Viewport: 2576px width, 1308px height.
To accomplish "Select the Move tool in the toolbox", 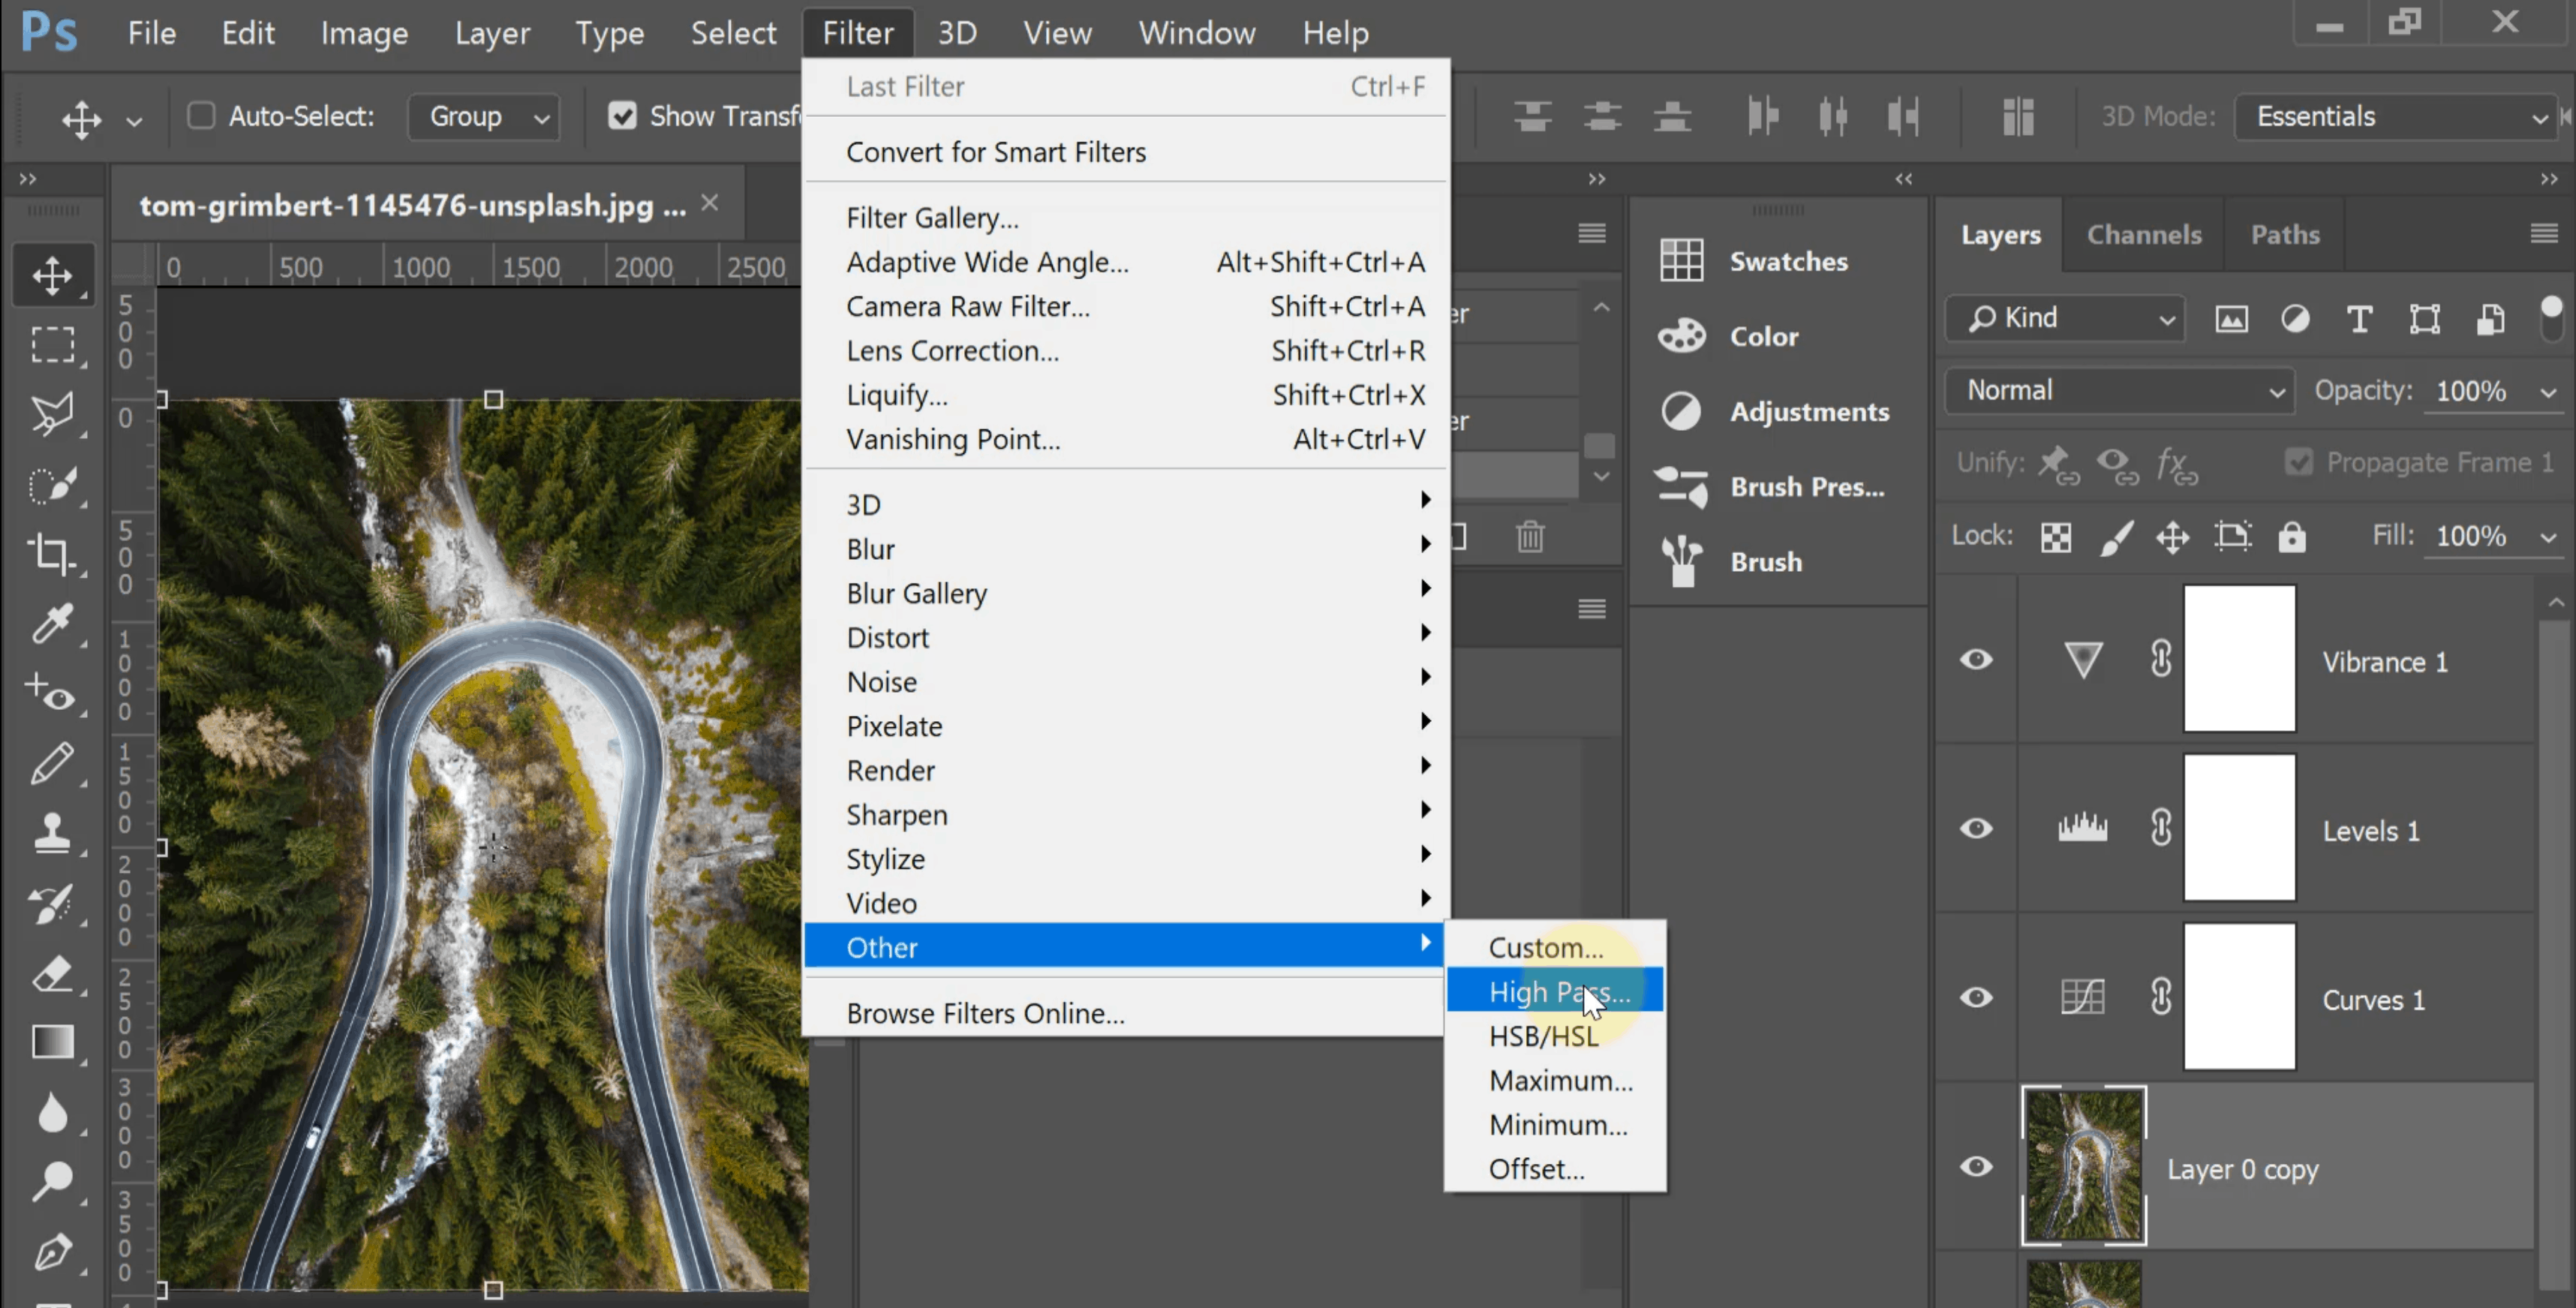I will (52, 275).
